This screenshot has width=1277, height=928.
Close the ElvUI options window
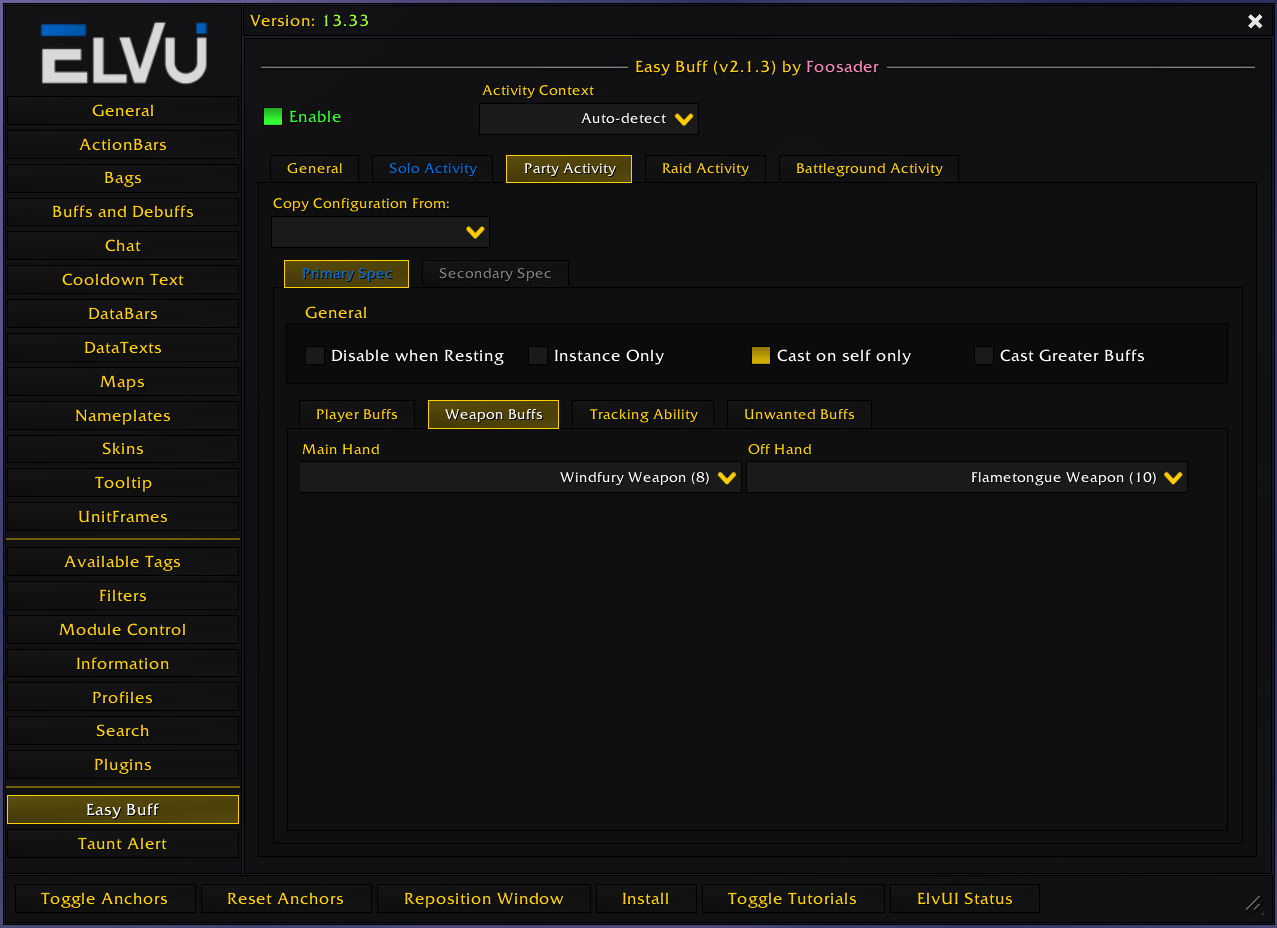[1255, 21]
